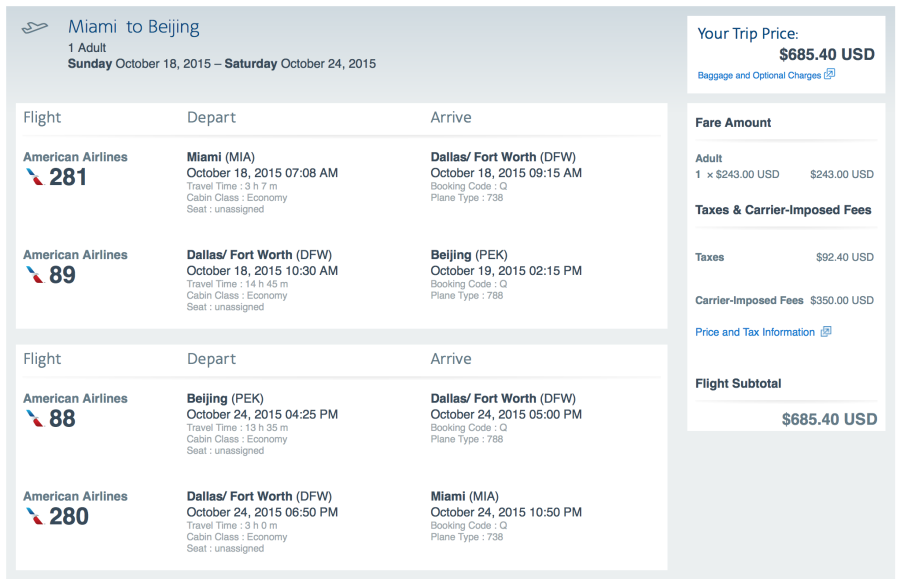Screen dimensions: 900x579
Task: Select flight number 89
Action: coord(62,275)
